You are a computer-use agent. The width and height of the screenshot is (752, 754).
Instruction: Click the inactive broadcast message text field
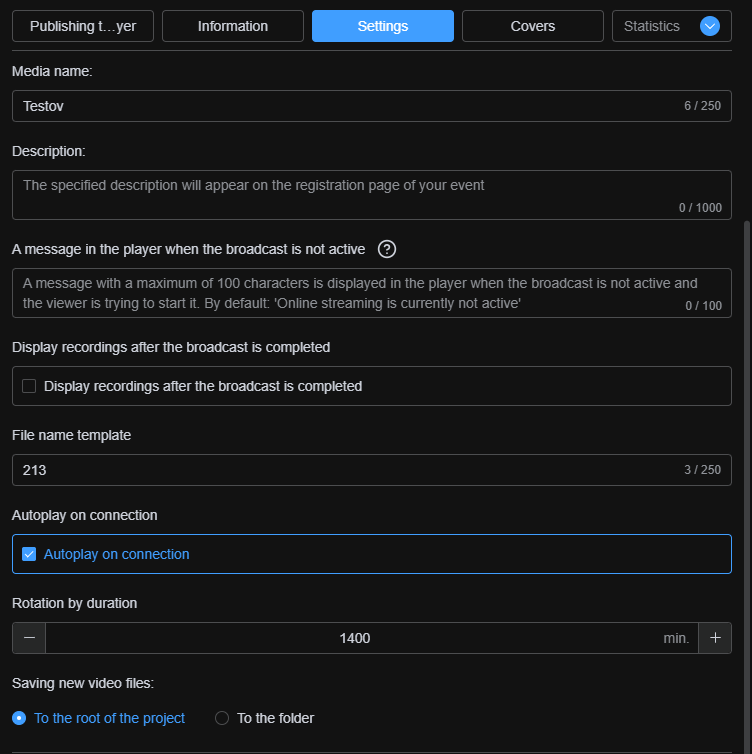tap(372, 293)
